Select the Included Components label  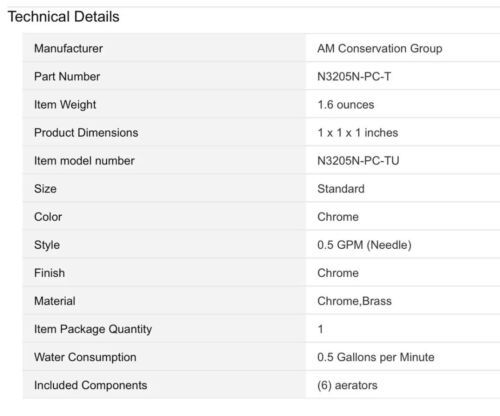pos(90,385)
